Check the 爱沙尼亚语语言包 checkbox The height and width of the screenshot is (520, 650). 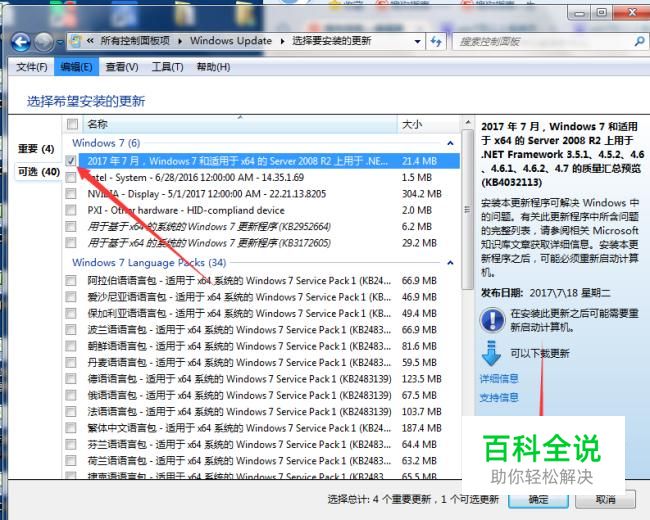coord(71,297)
